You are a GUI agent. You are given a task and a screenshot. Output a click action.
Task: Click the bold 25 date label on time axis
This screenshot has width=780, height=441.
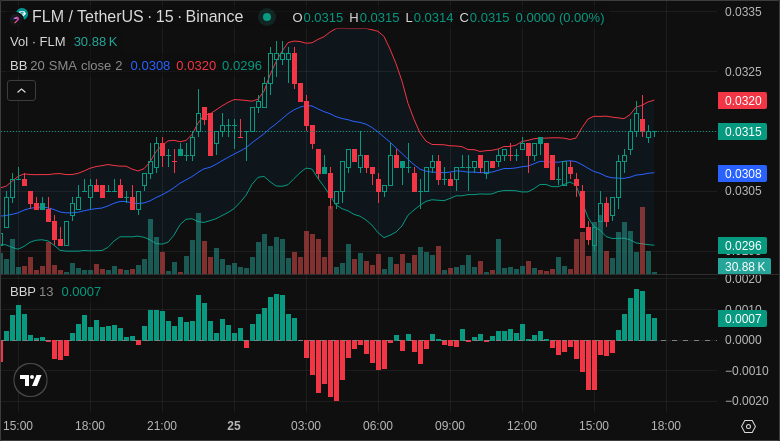coord(234,426)
